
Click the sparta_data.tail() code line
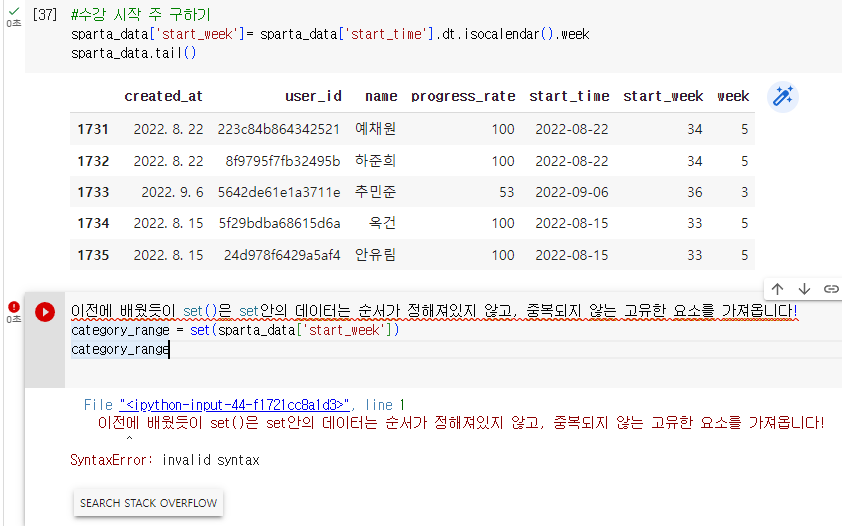(134, 53)
